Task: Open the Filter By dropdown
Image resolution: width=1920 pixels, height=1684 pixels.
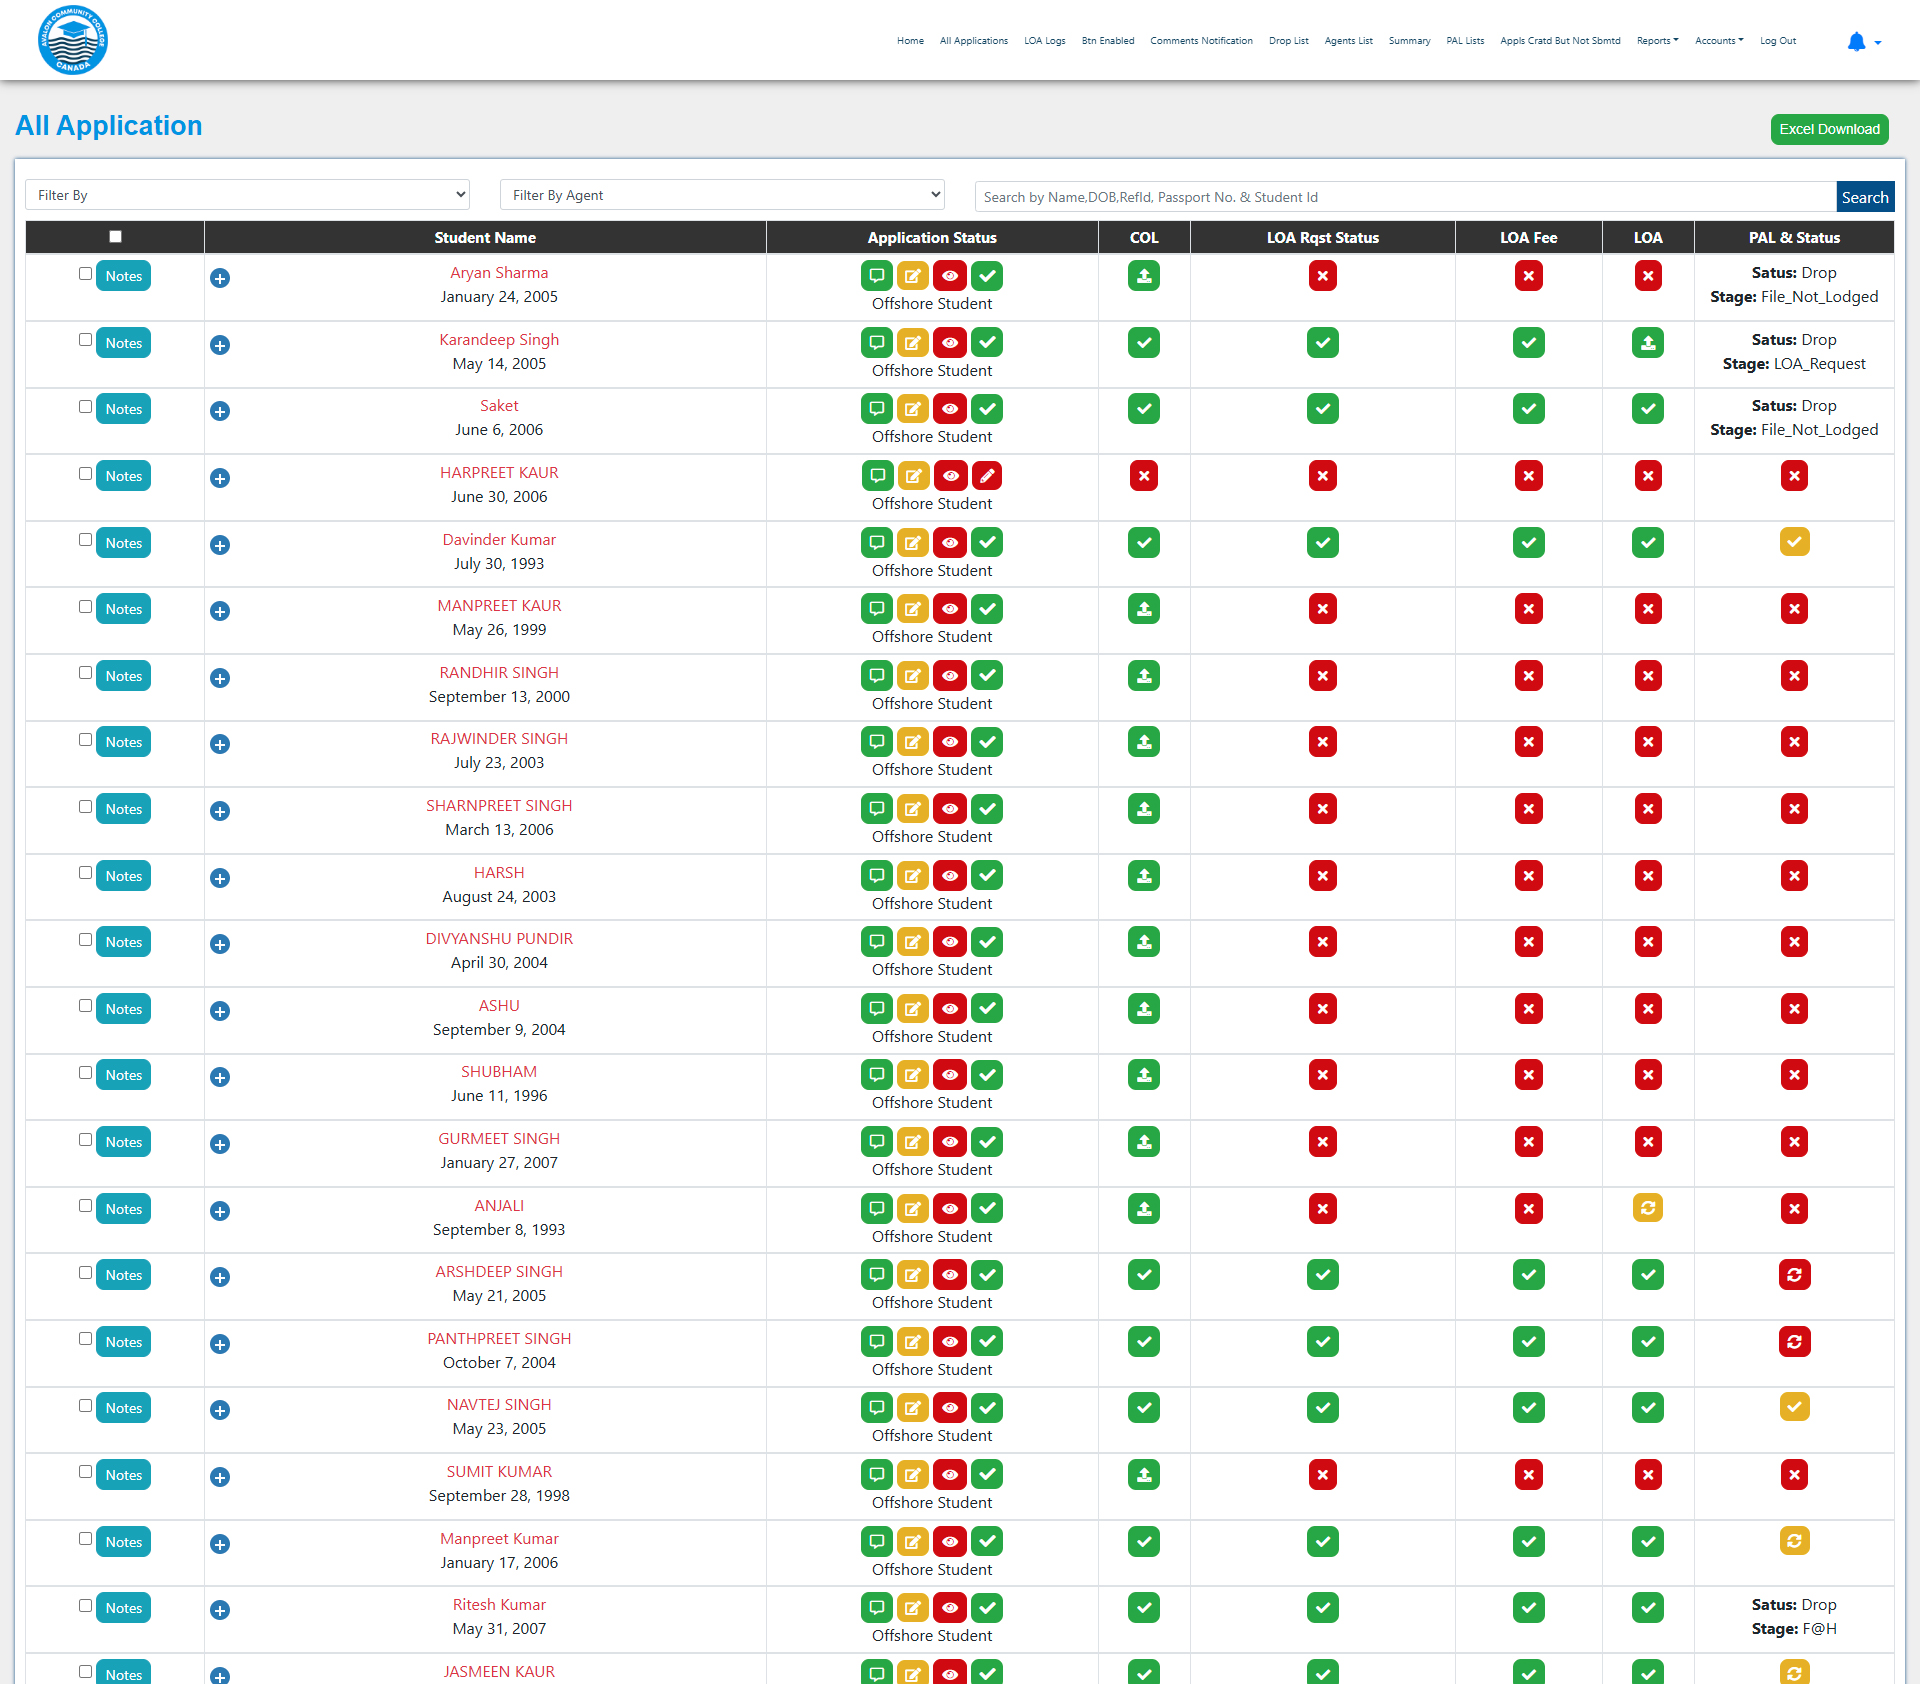Action: [x=247, y=195]
